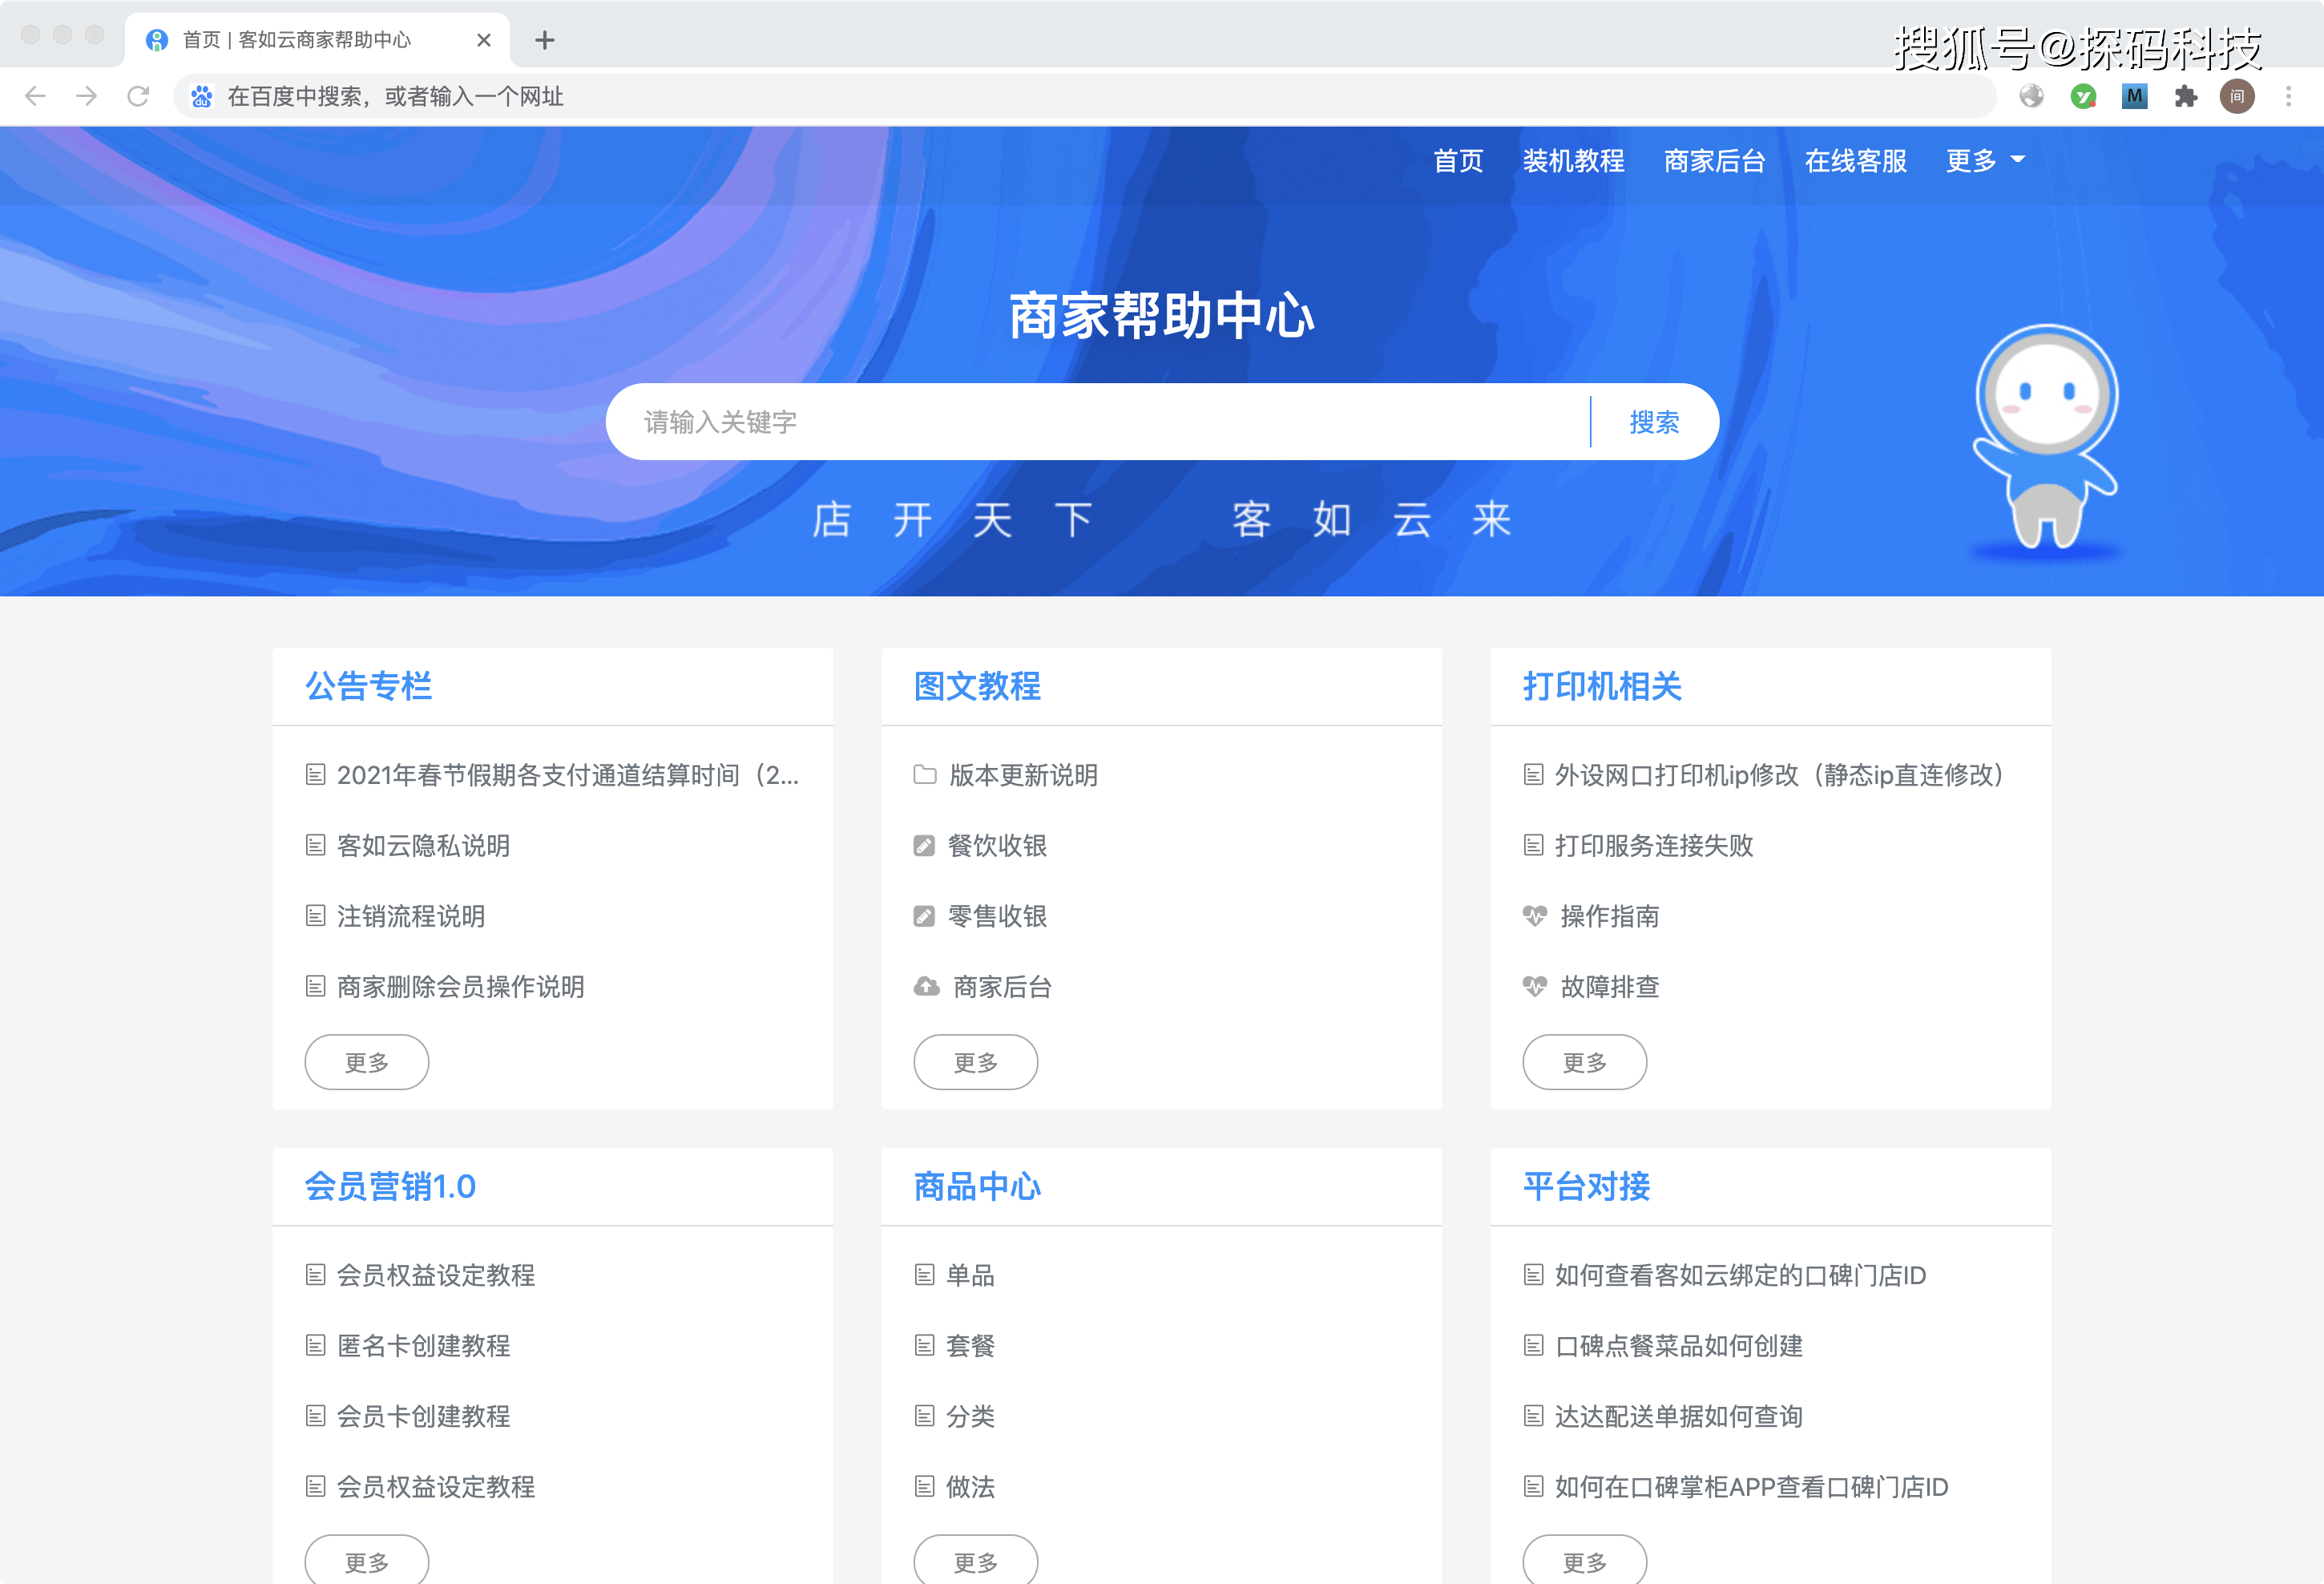Viewport: 2324px width, 1584px height.
Task: Open the browser three-dot menu
Action: [2288, 96]
